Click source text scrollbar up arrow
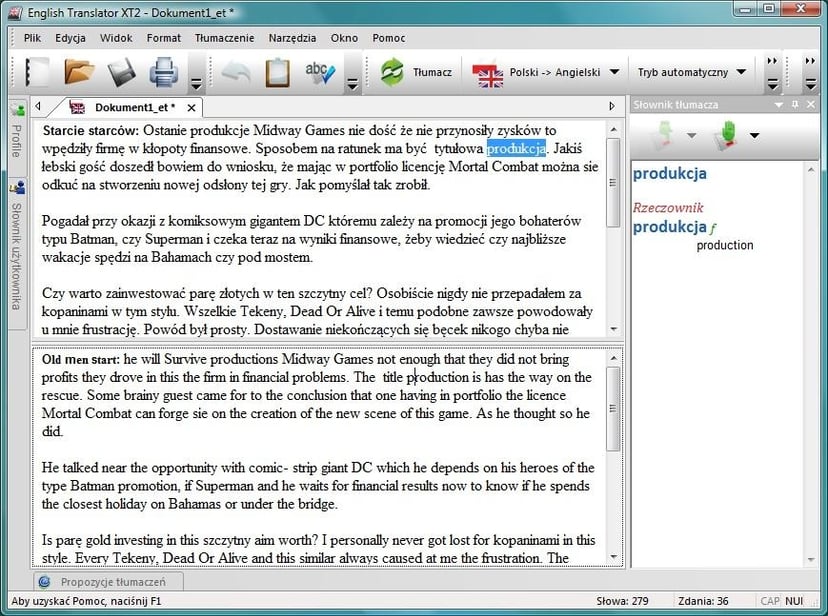Viewport: 828px width, 616px height. 613,129
